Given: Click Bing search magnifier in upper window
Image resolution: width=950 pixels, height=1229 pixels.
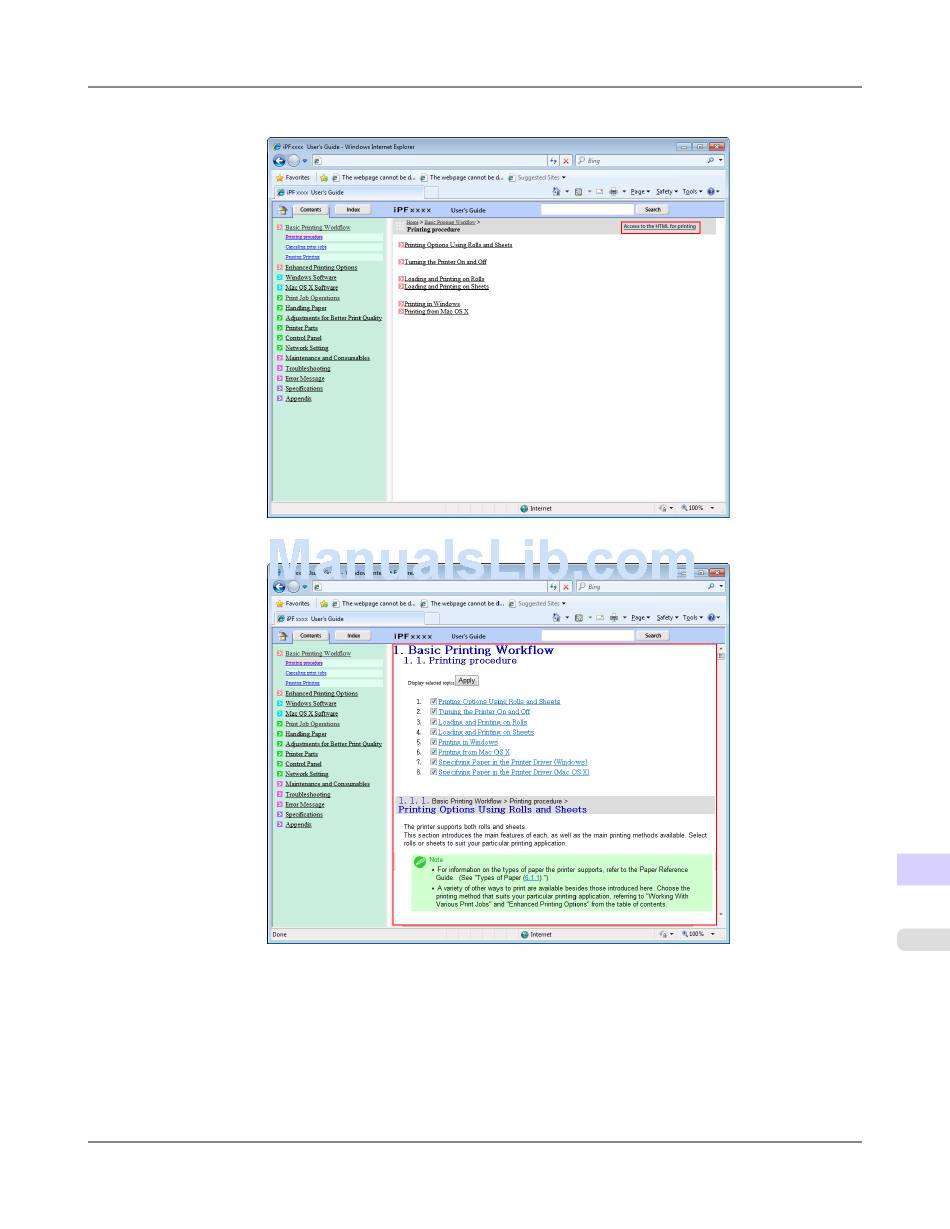Looking at the screenshot, I should pos(711,160).
